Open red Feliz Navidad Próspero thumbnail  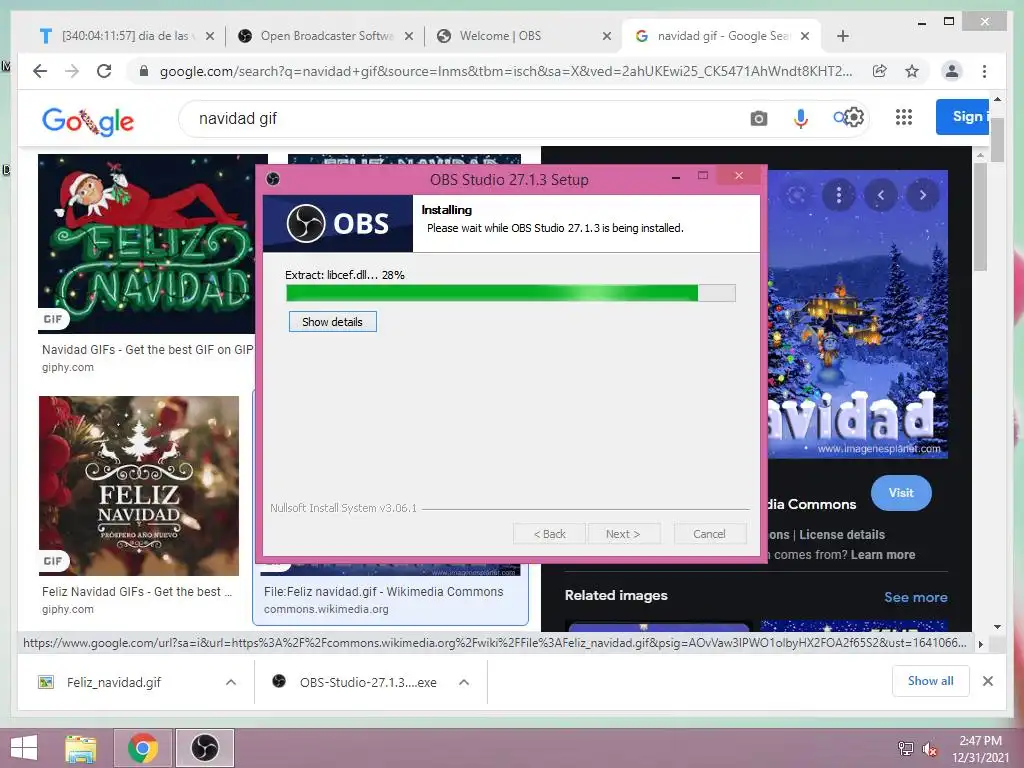point(139,486)
